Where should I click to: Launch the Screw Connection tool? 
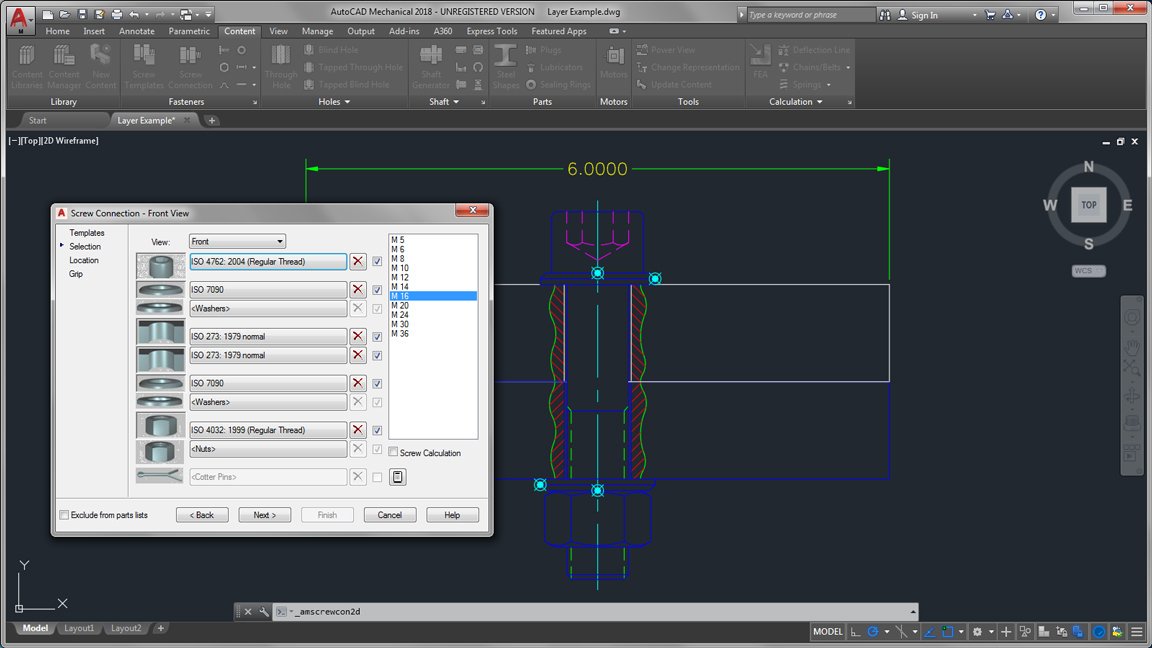pos(190,65)
